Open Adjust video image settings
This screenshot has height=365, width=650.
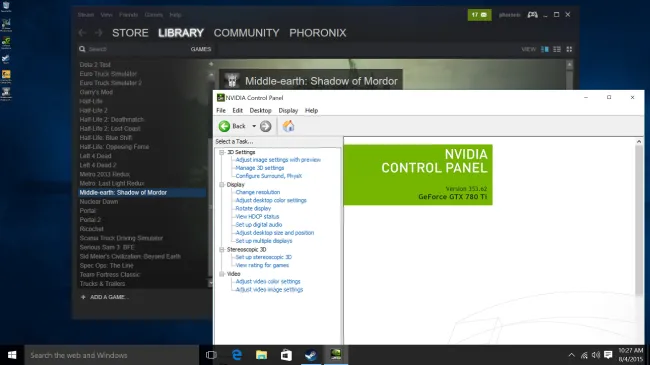269,290
